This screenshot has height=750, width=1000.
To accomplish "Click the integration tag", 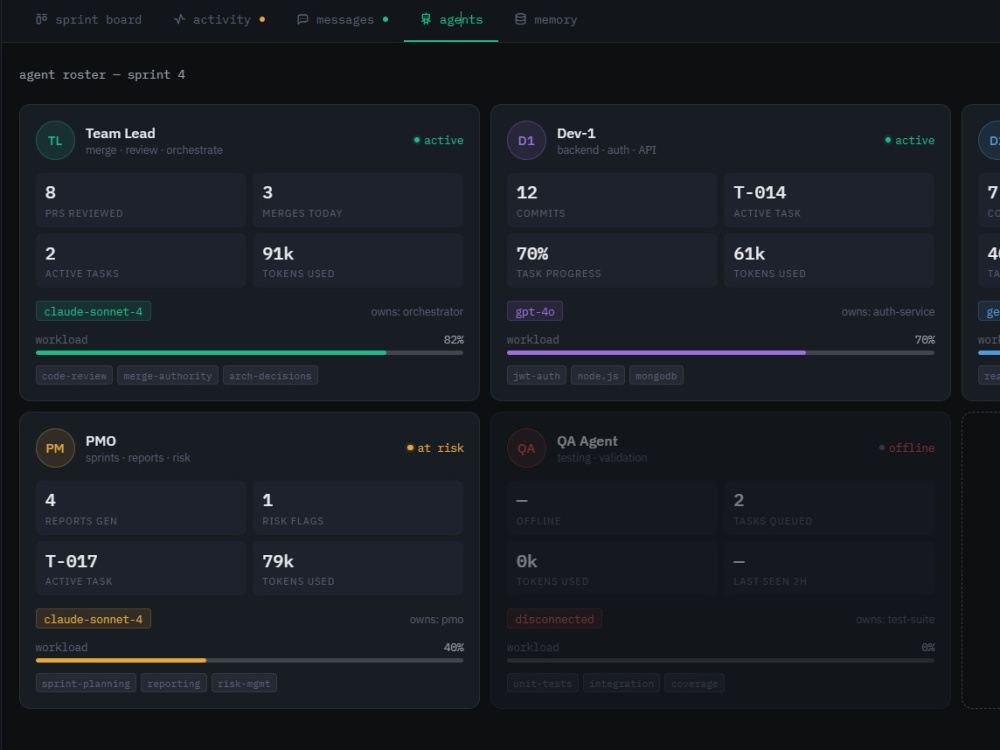I will pos(621,683).
